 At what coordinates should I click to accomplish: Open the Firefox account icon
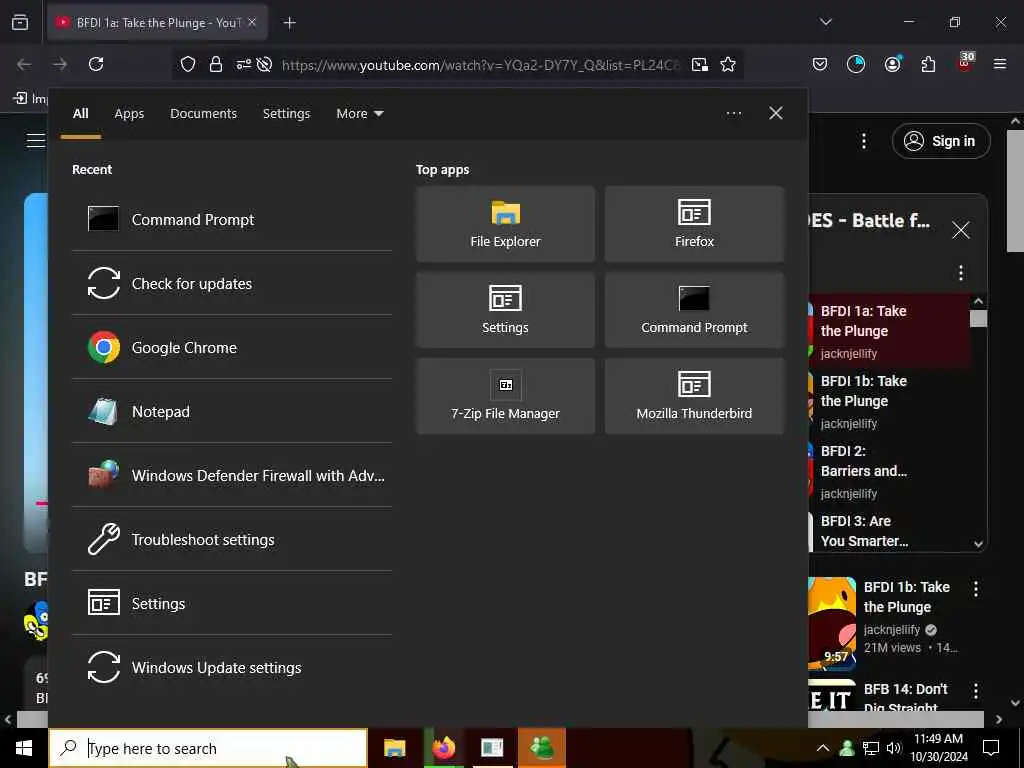click(x=893, y=64)
